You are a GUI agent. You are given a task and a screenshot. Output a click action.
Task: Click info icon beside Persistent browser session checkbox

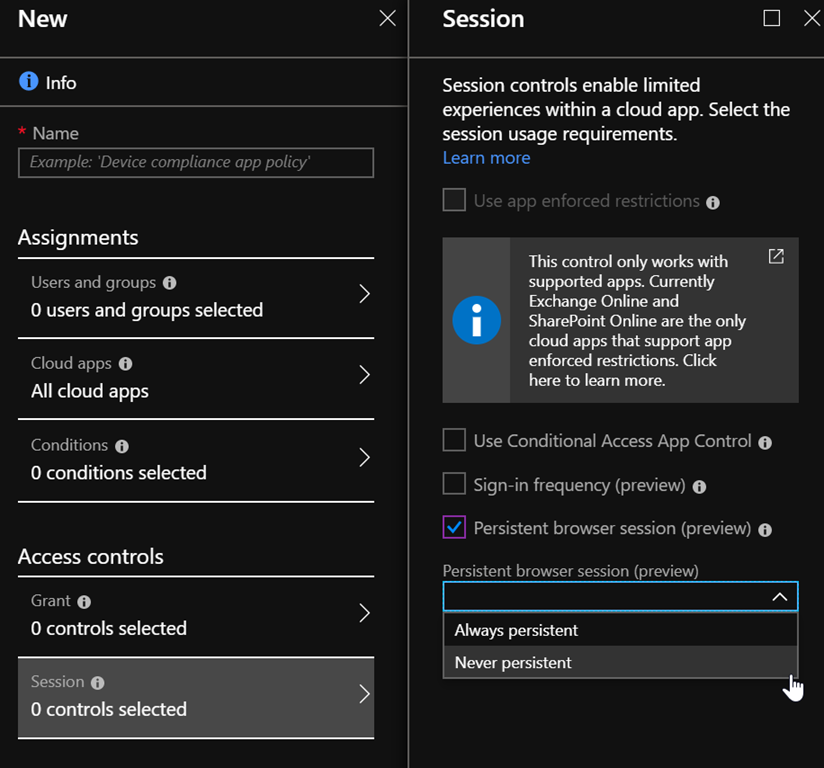(765, 530)
